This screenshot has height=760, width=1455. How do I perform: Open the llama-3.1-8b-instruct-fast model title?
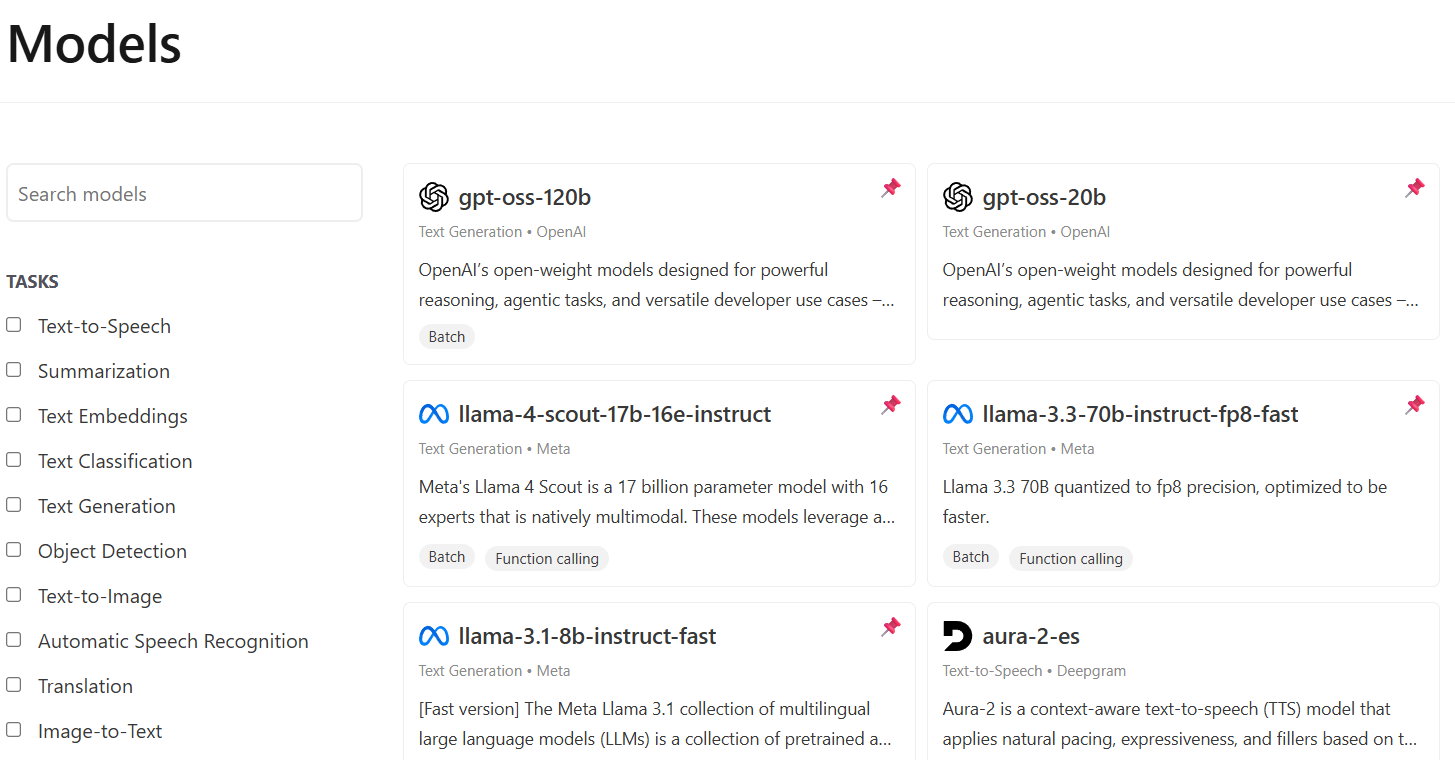[x=587, y=636]
